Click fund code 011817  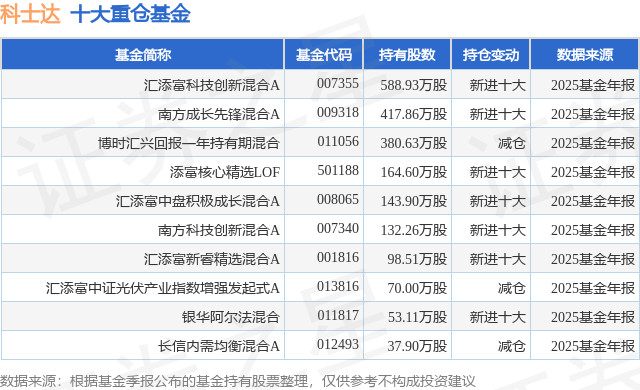(338, 315)
